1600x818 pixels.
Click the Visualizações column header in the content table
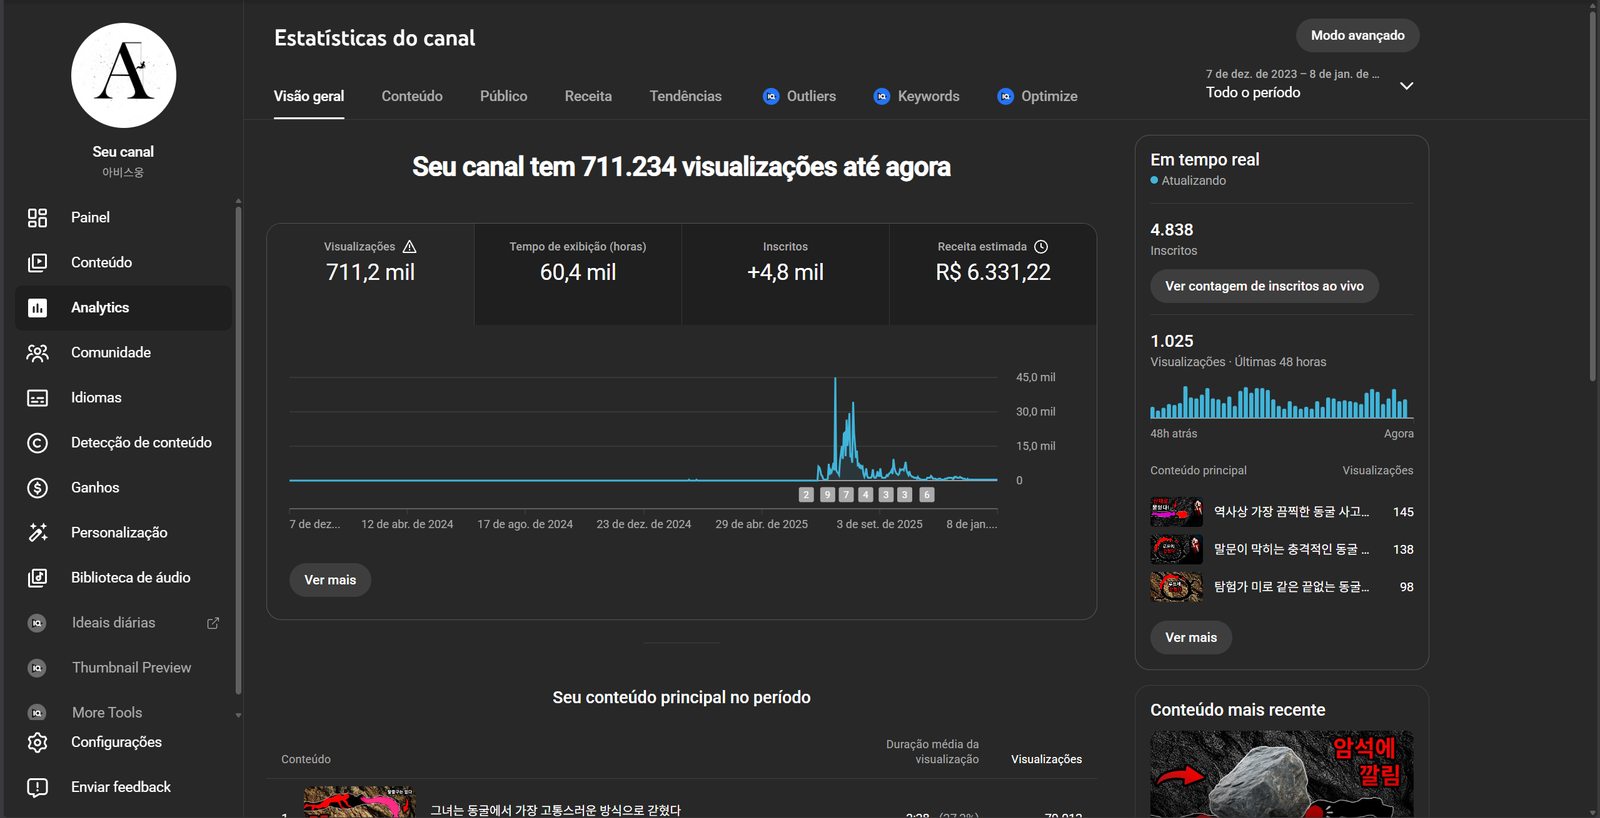(1046, 760)
